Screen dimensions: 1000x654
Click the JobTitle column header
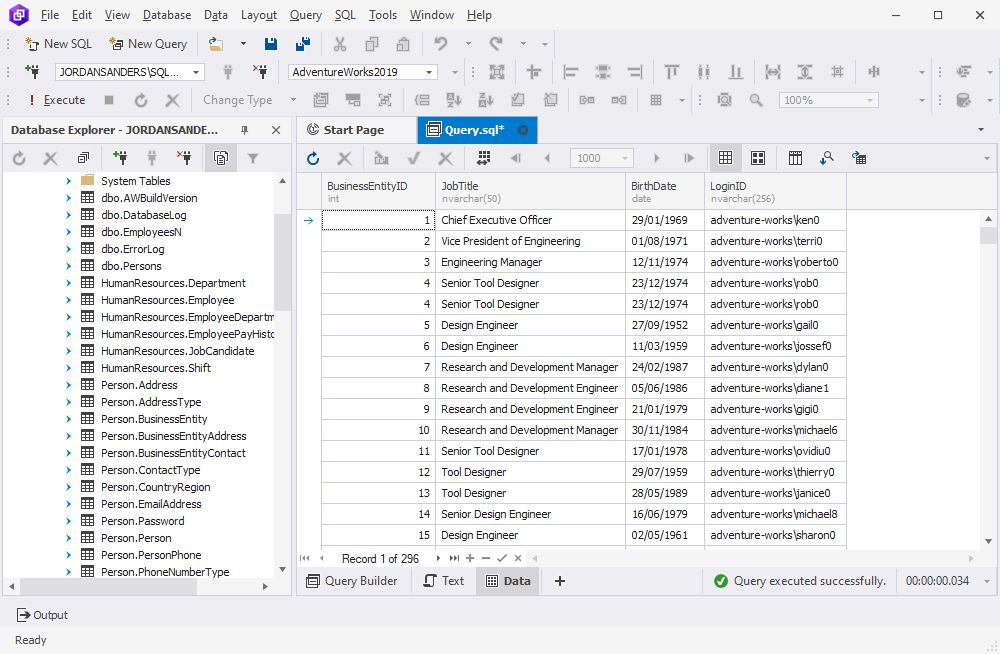(531, 191)
